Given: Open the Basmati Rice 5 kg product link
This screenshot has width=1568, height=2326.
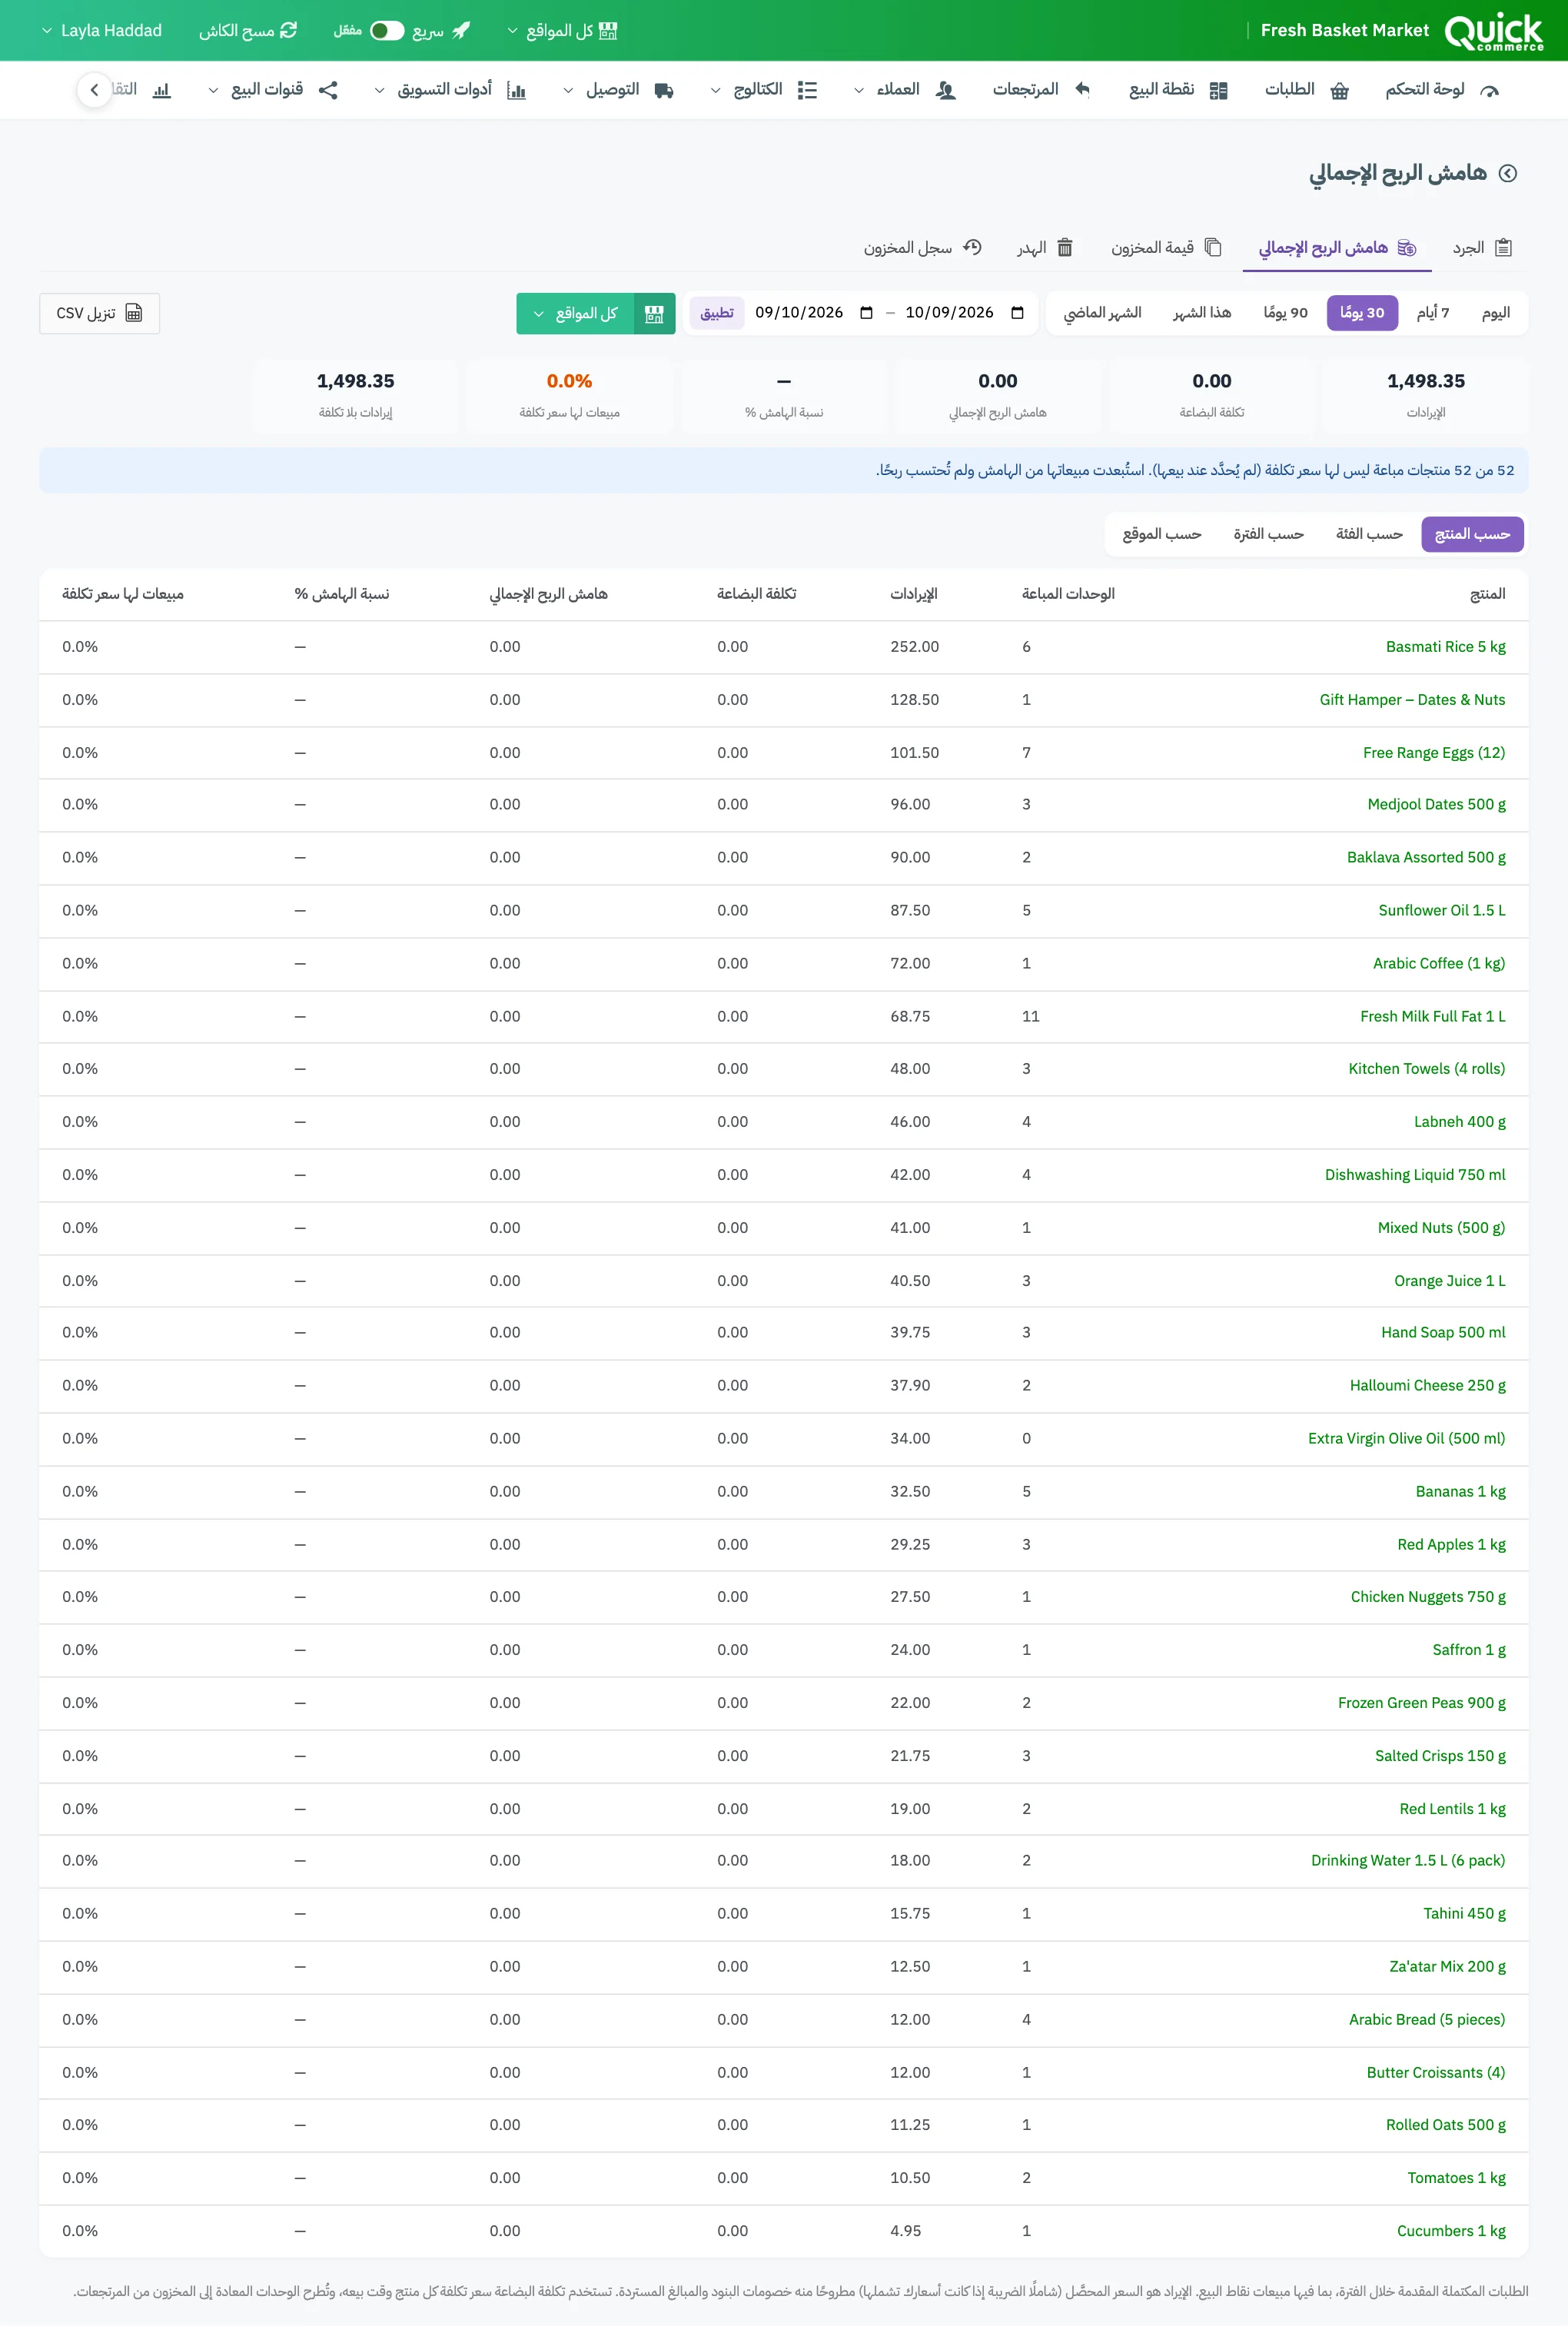Looking at the screenshot, I should [1445, 647].
